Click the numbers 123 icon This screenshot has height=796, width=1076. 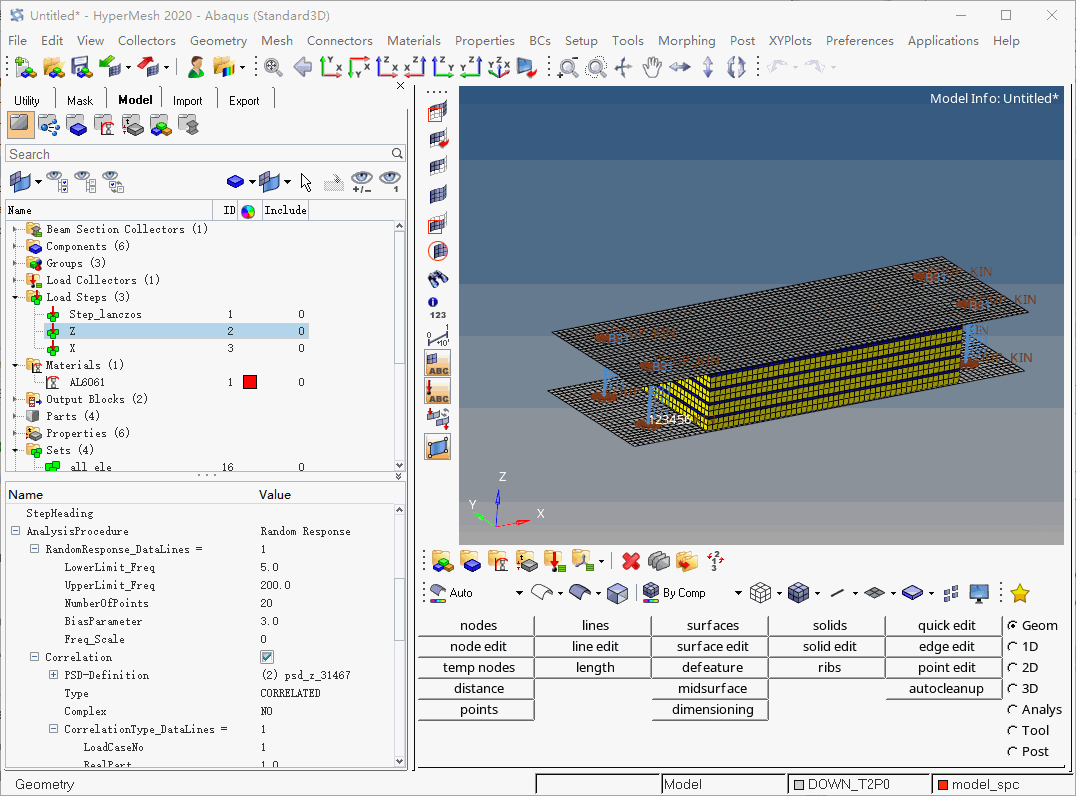(x=438, y=307)
